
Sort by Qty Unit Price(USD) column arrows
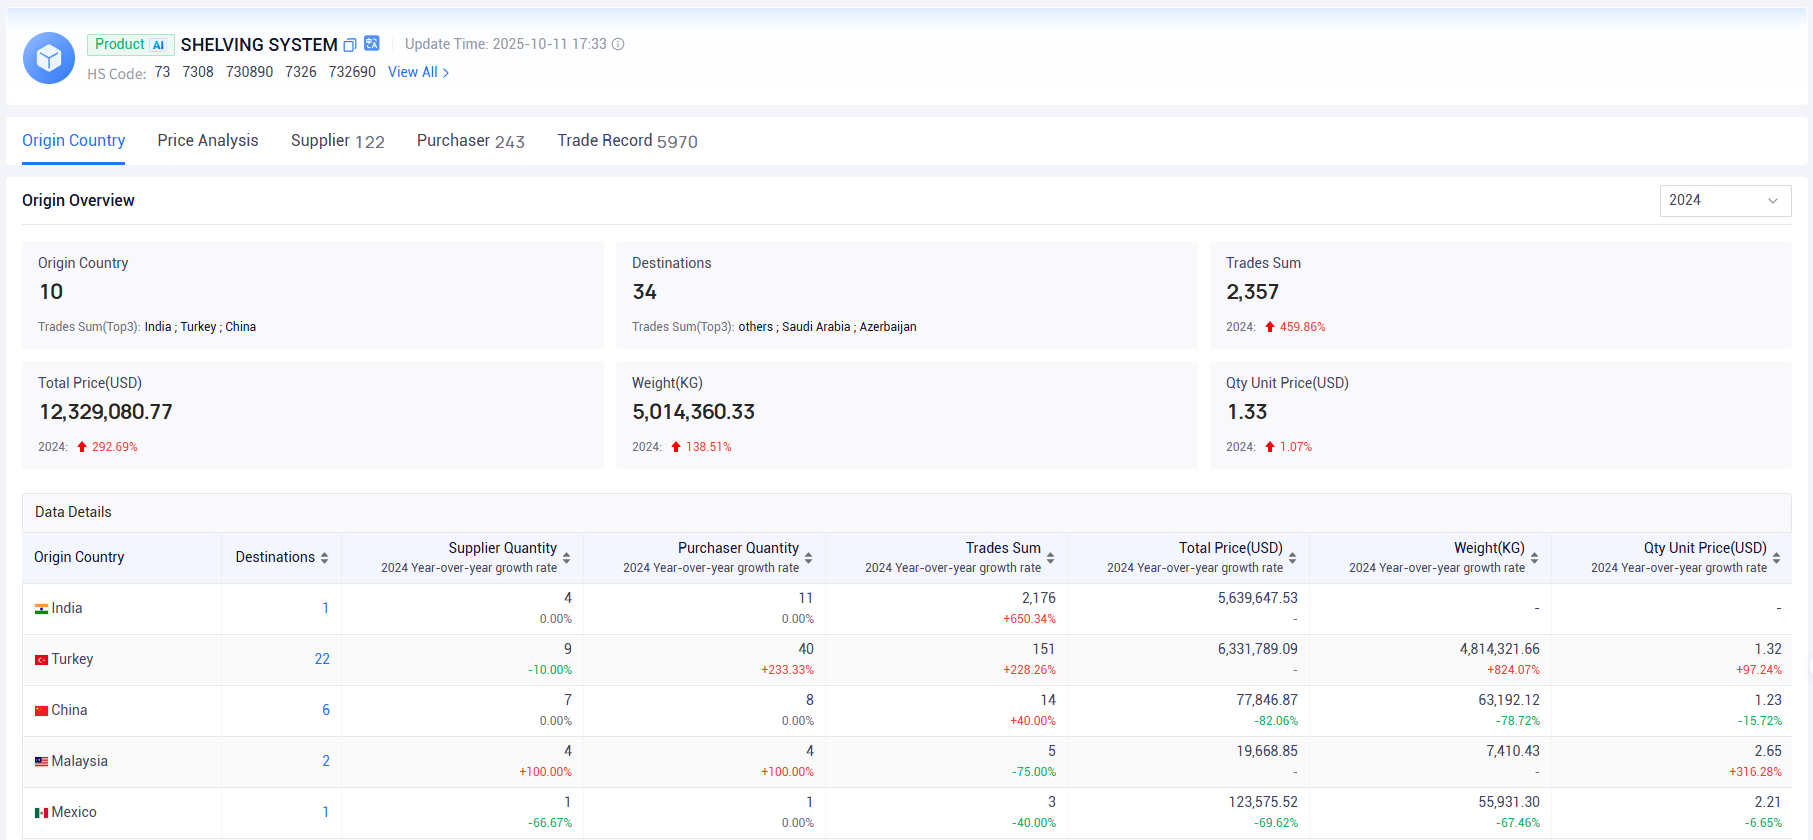(x=1776, y=558)
